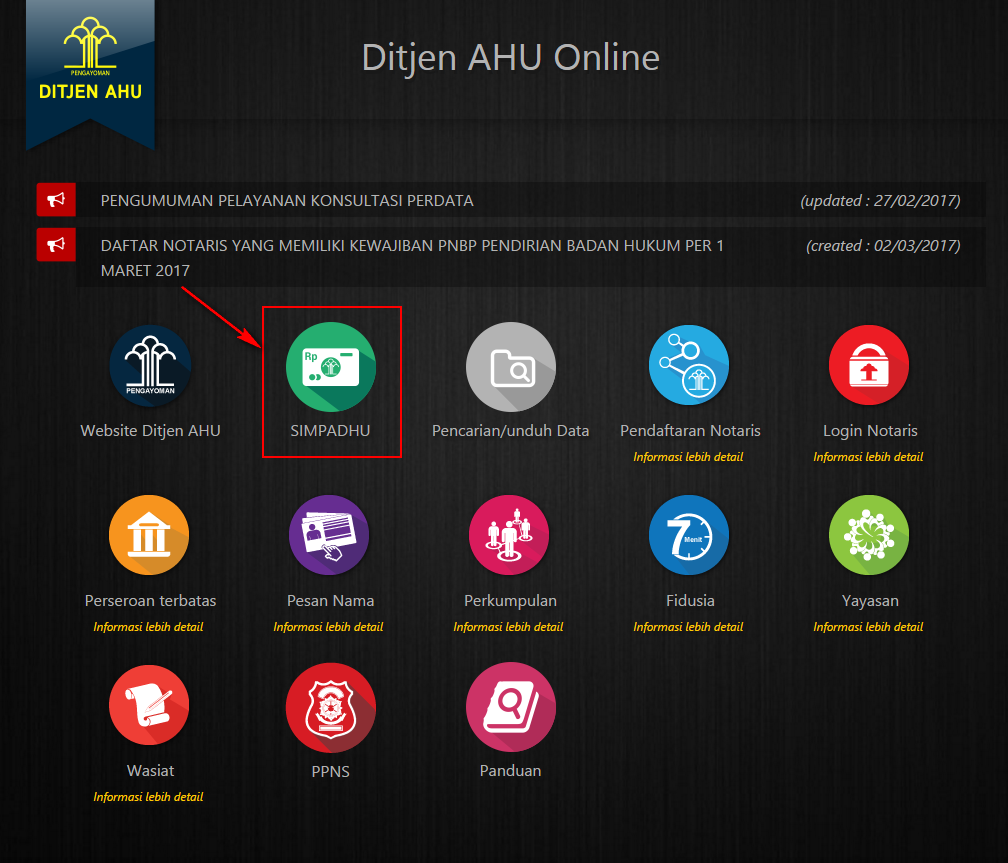Click the SIMPADHU text label

coord(330,431)
